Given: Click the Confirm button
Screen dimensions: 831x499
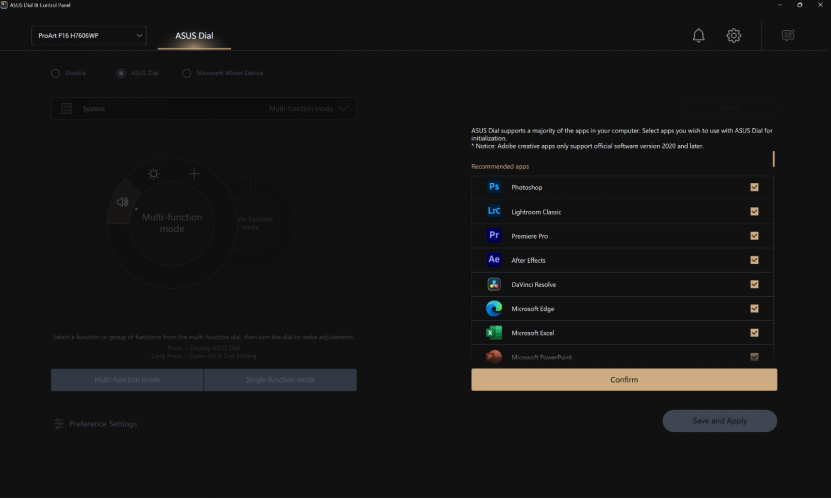Looking at the screenshot, I should coord(624,380).
